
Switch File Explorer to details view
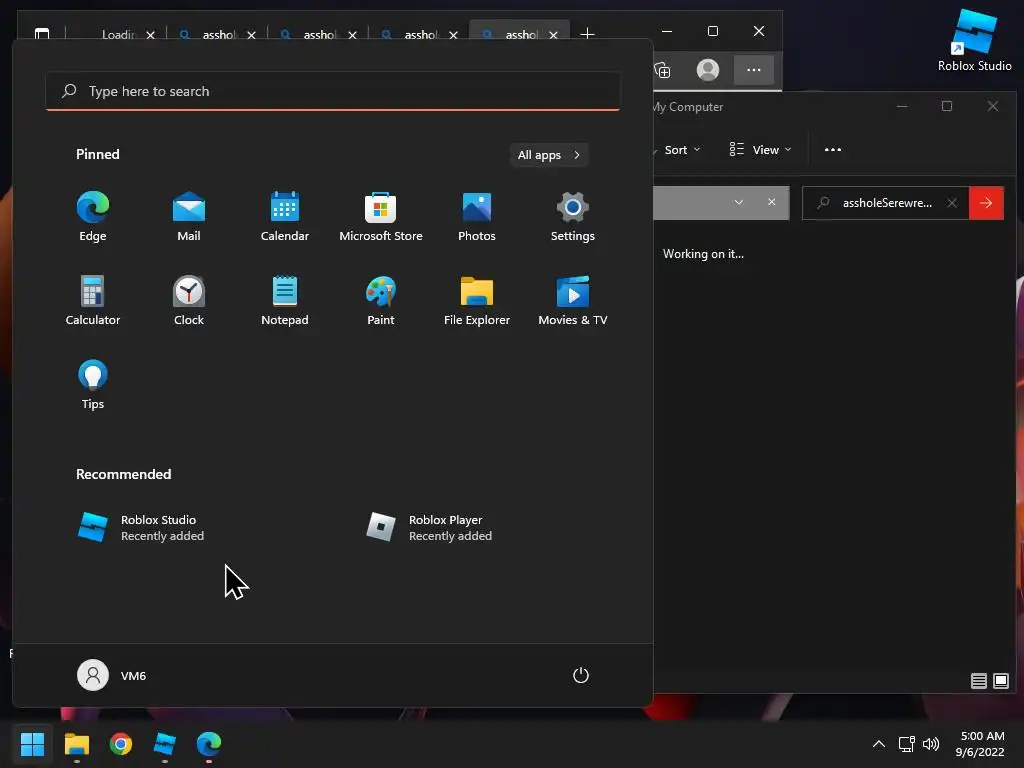[978, 681]
